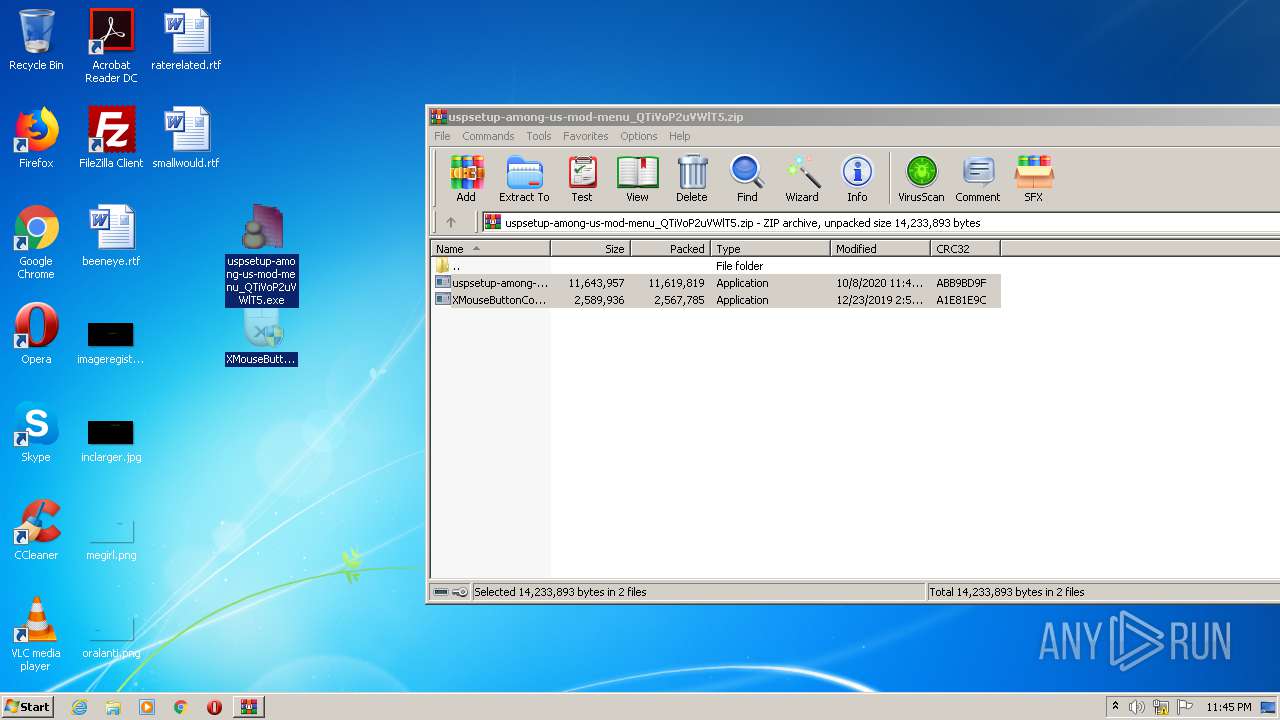Select smallwould.rtf desktop file
The image size is (1280, 720).
pyautogui.click(x=186, y=138)
